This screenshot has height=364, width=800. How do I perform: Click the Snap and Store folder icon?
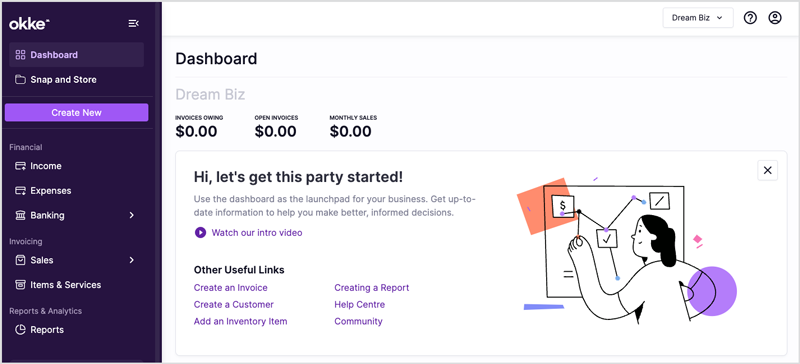tap(20, 80)
